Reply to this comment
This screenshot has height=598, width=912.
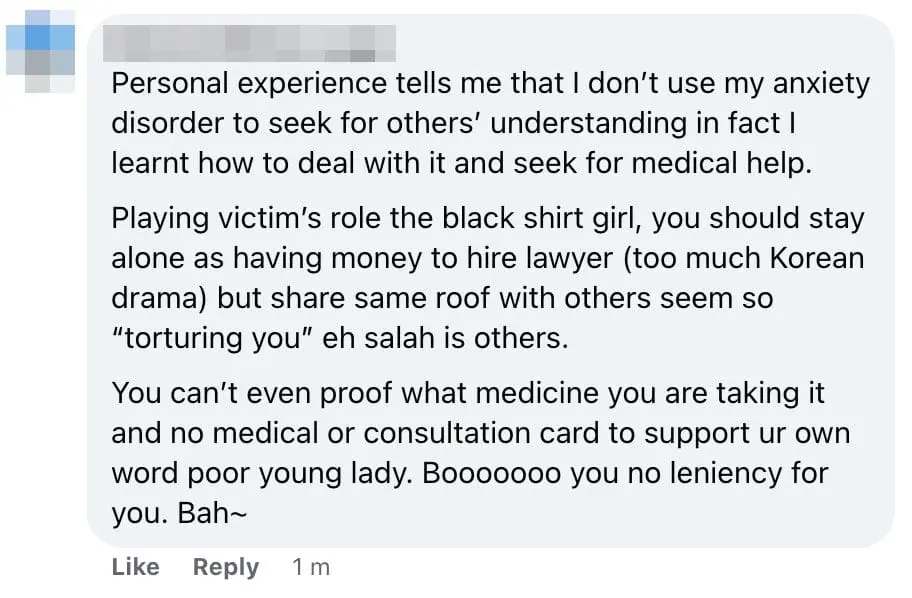[225, 567]
